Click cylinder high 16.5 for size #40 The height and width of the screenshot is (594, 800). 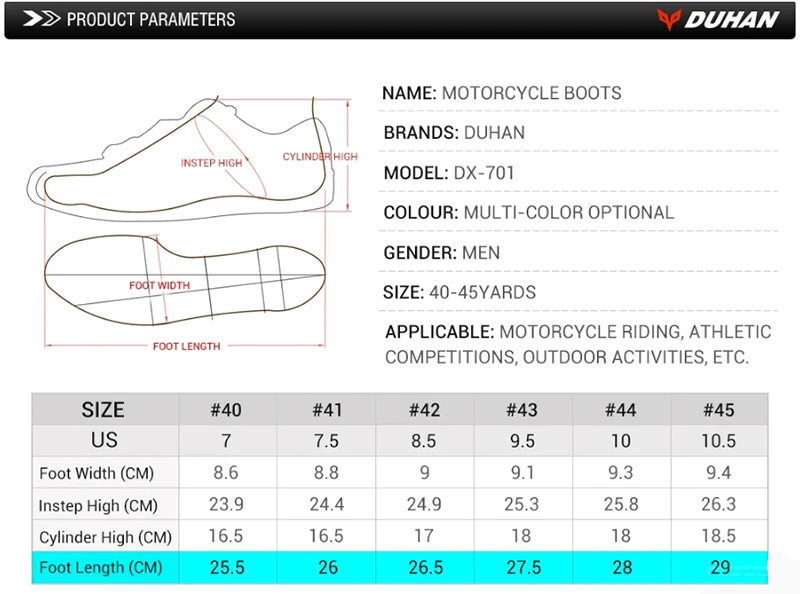click(226, 536)
